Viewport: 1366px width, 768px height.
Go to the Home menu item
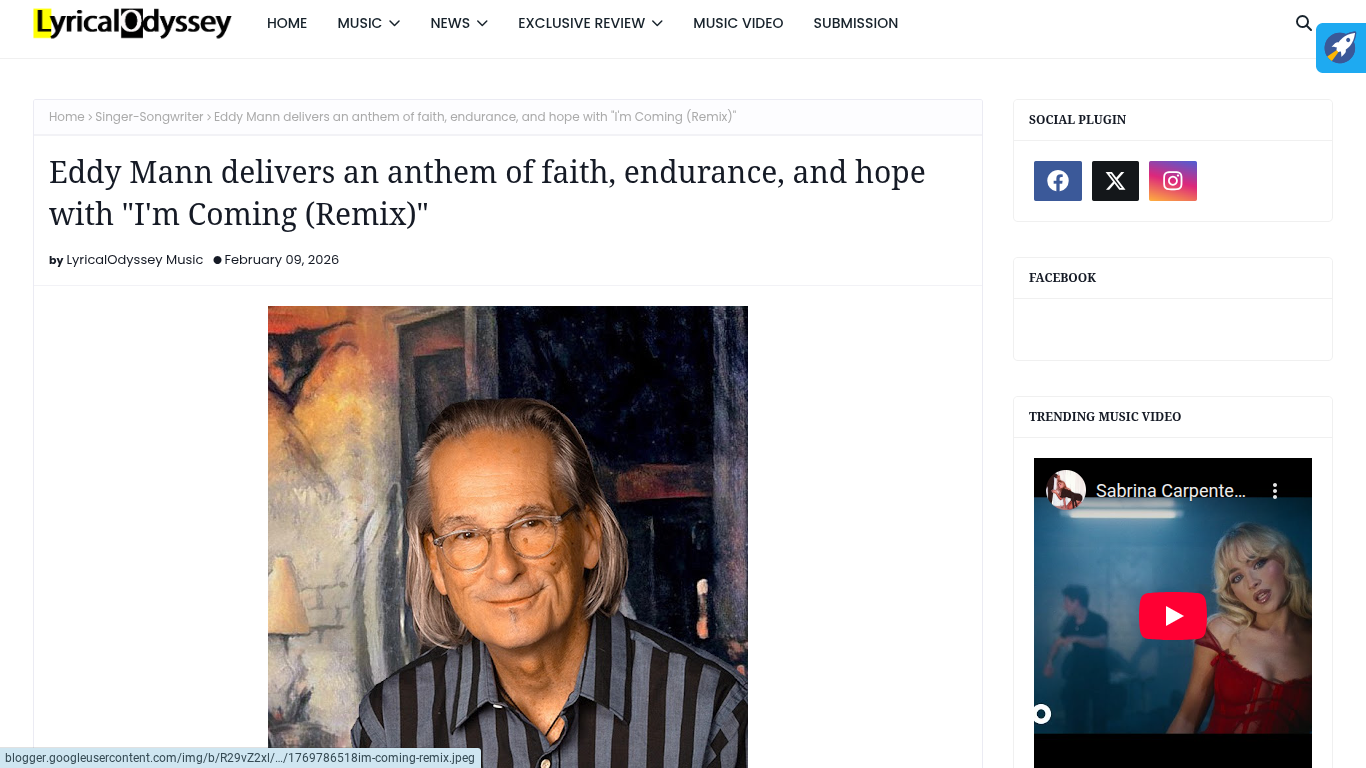coord(287,23)
